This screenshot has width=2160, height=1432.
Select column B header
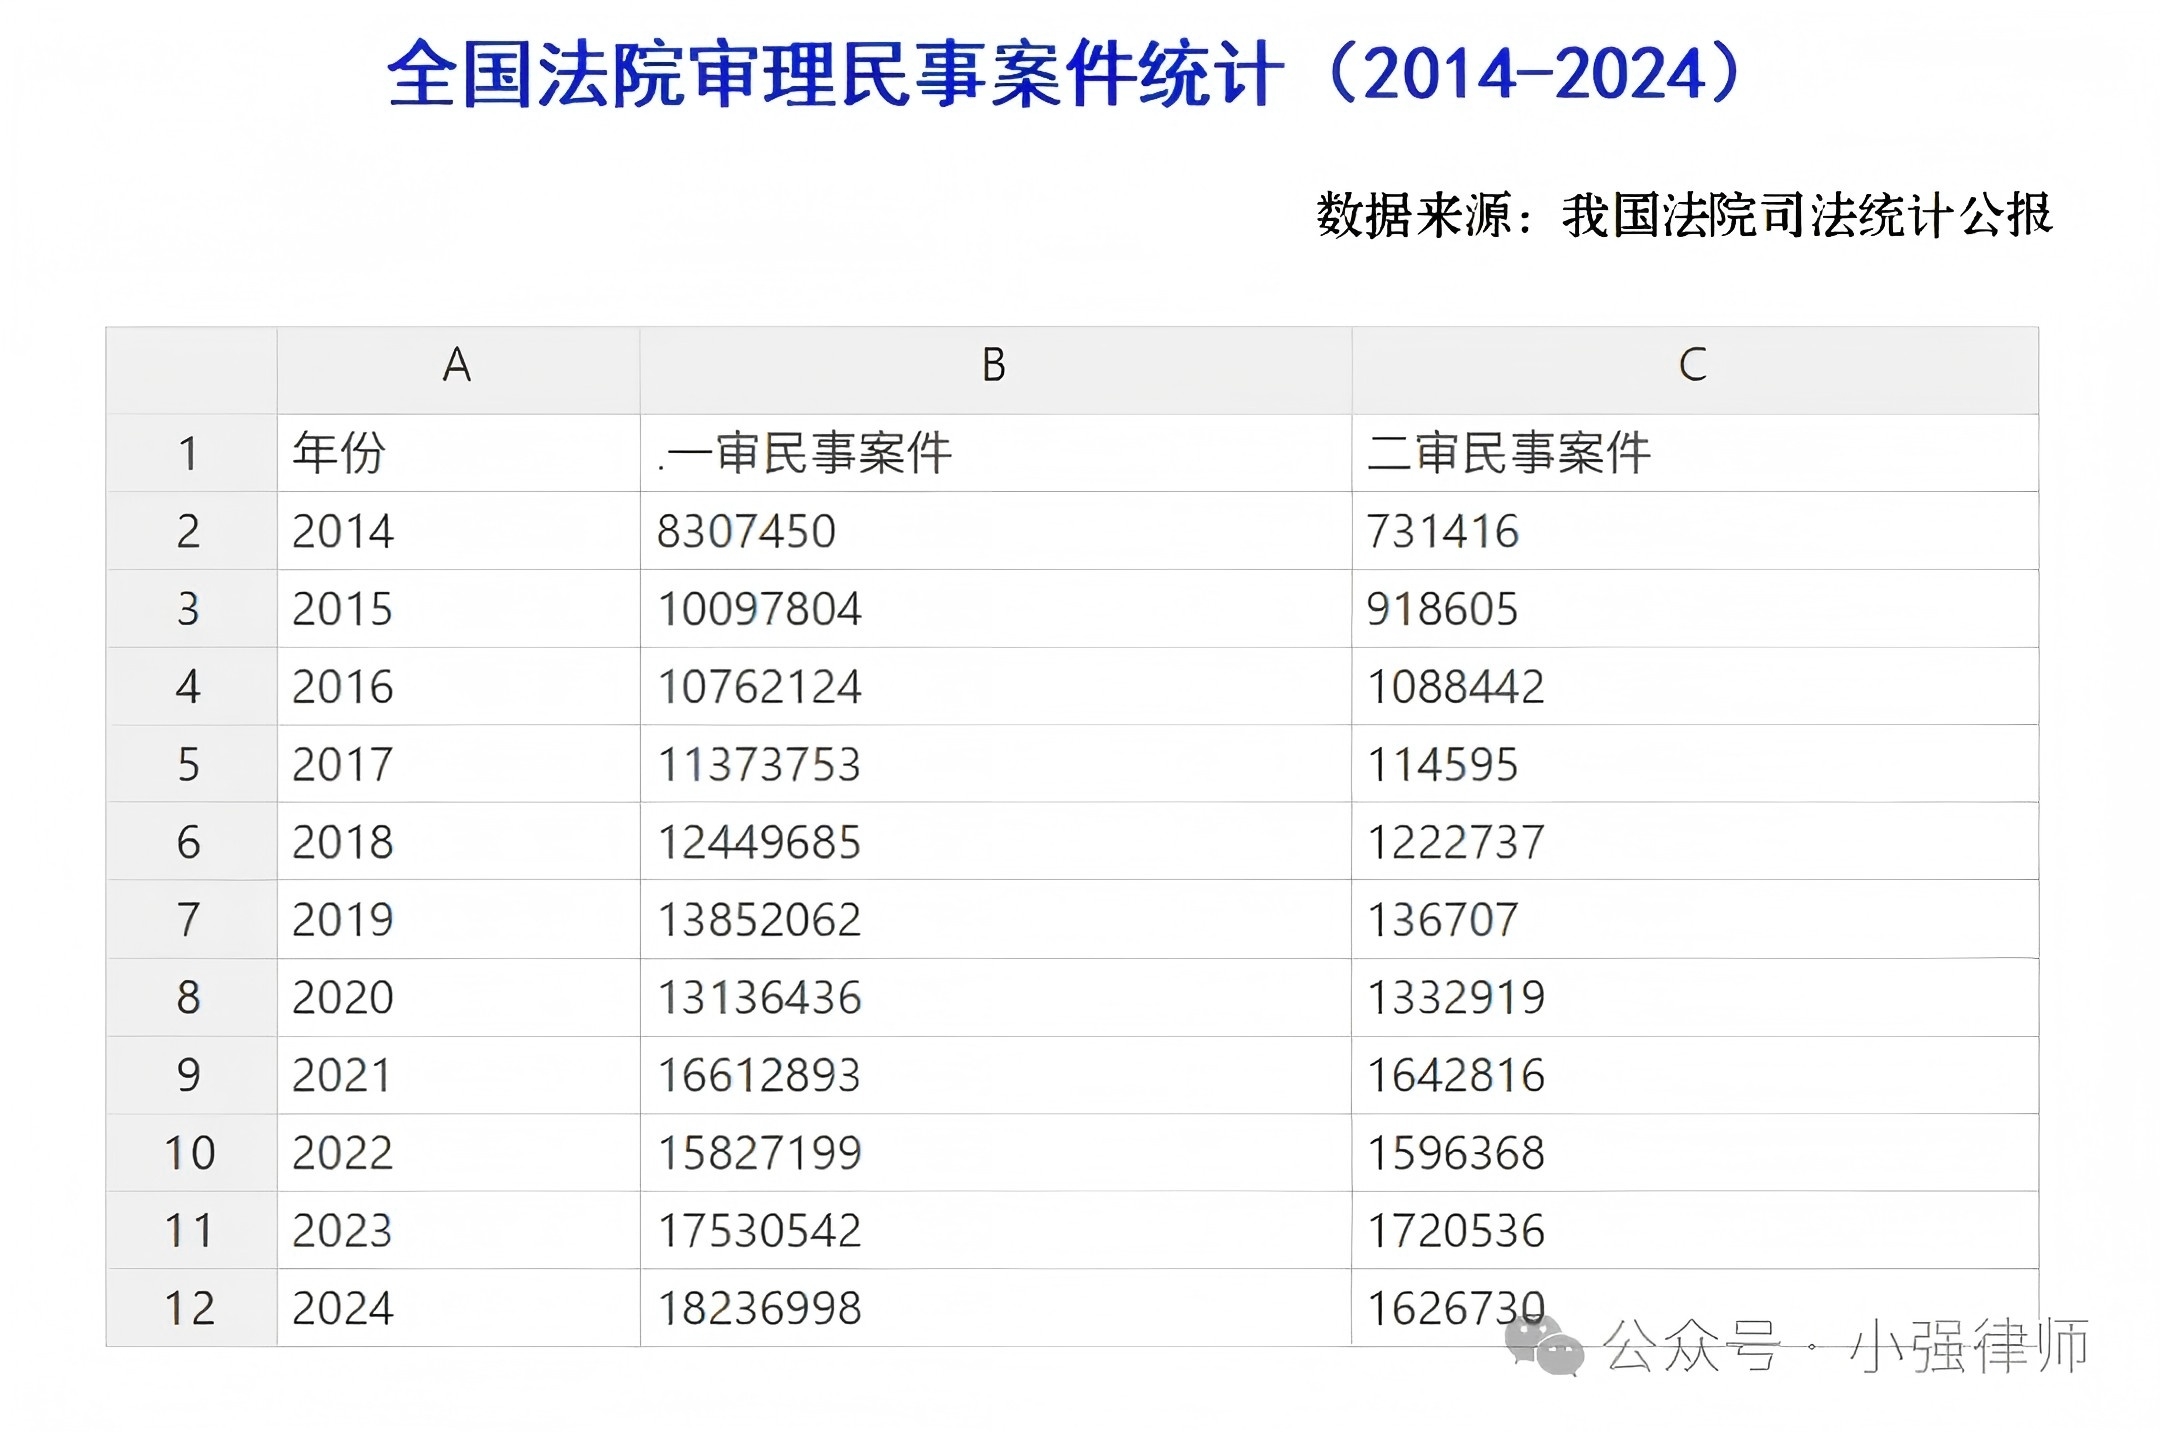pos(994,366)
